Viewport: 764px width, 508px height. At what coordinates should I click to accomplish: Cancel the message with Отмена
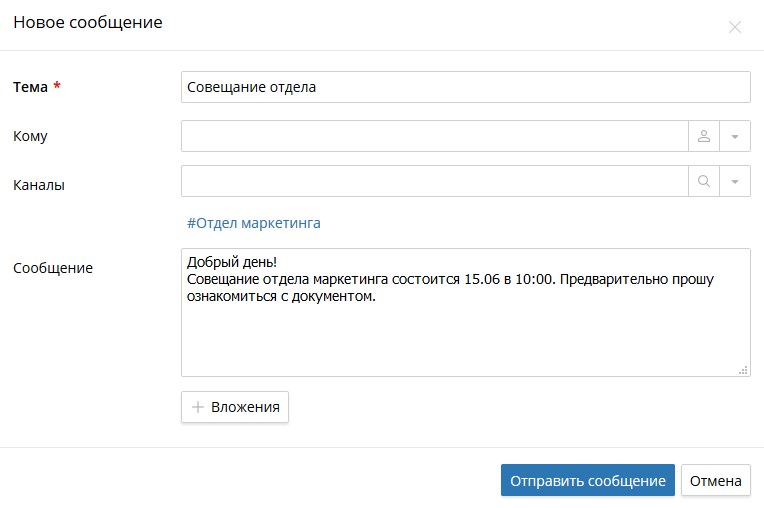click(716, 480)
